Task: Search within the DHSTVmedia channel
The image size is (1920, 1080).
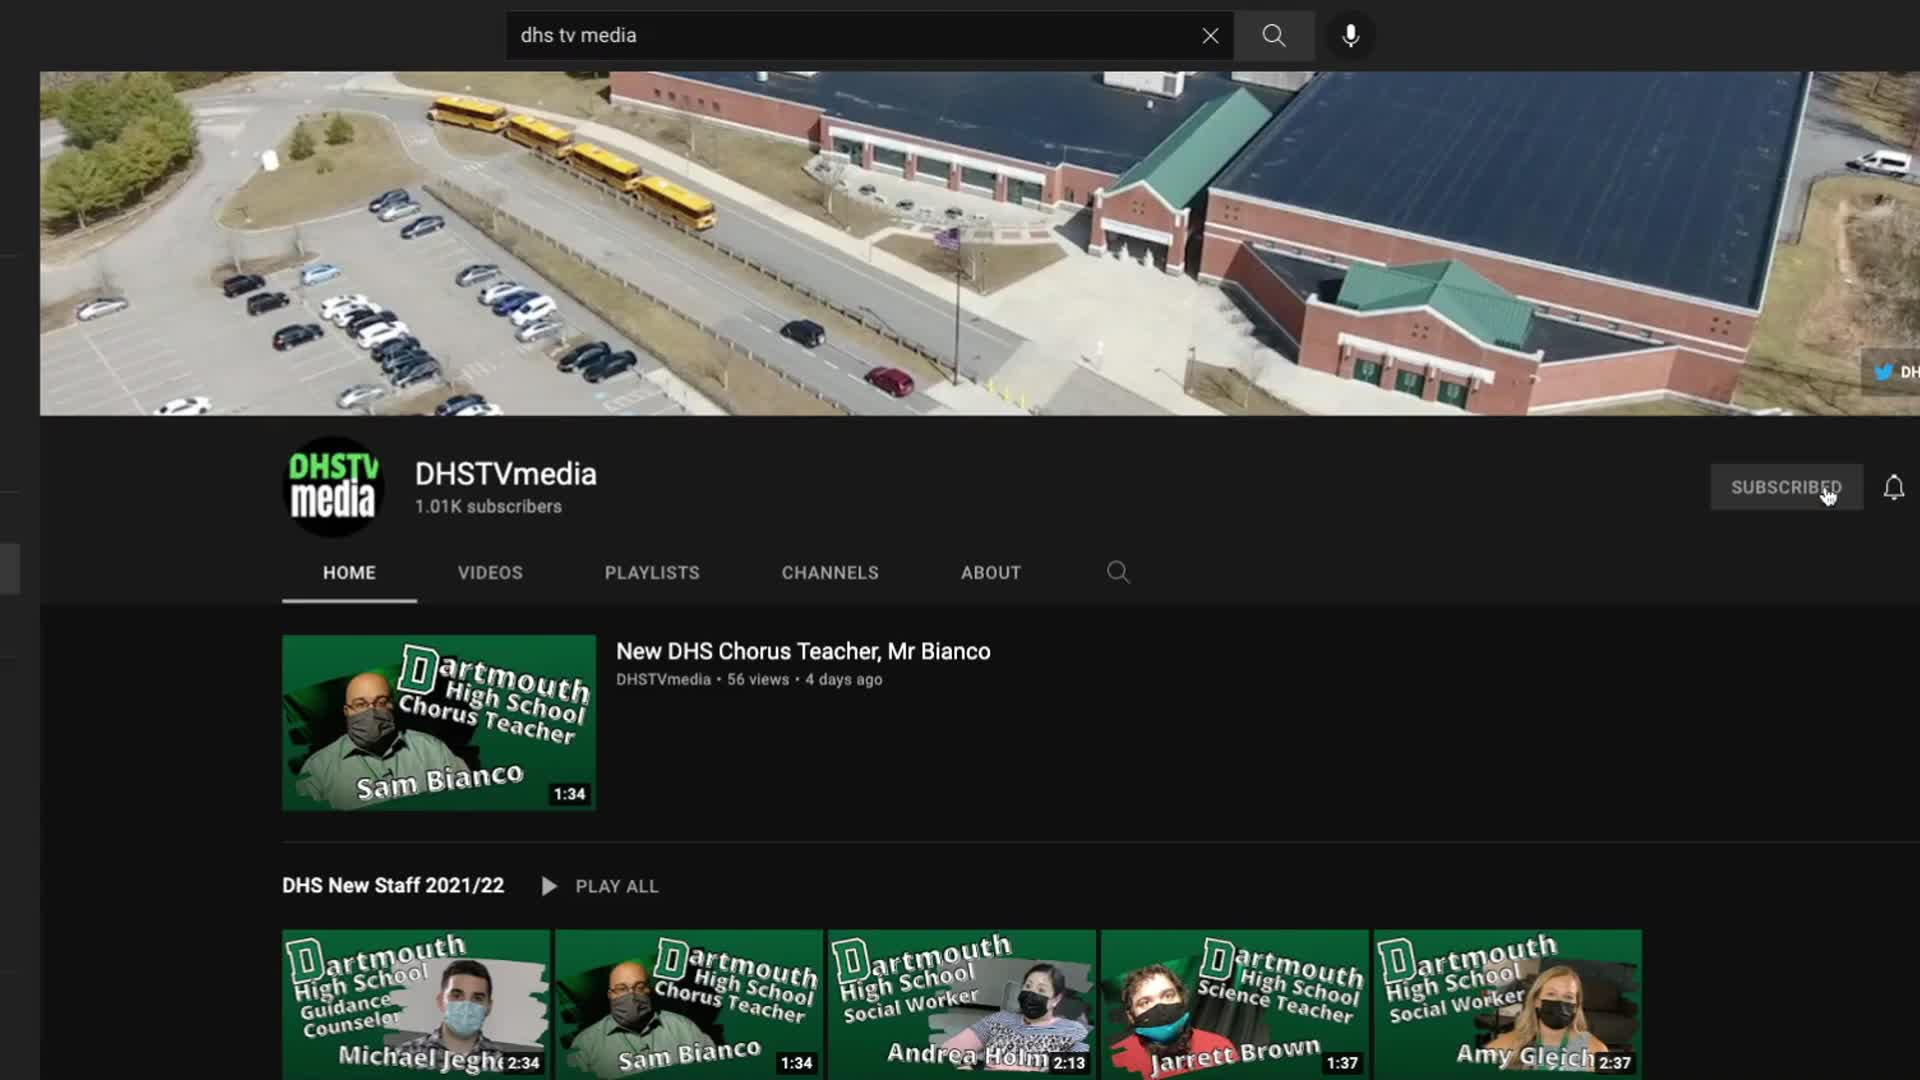Action: coord(1118,572)
